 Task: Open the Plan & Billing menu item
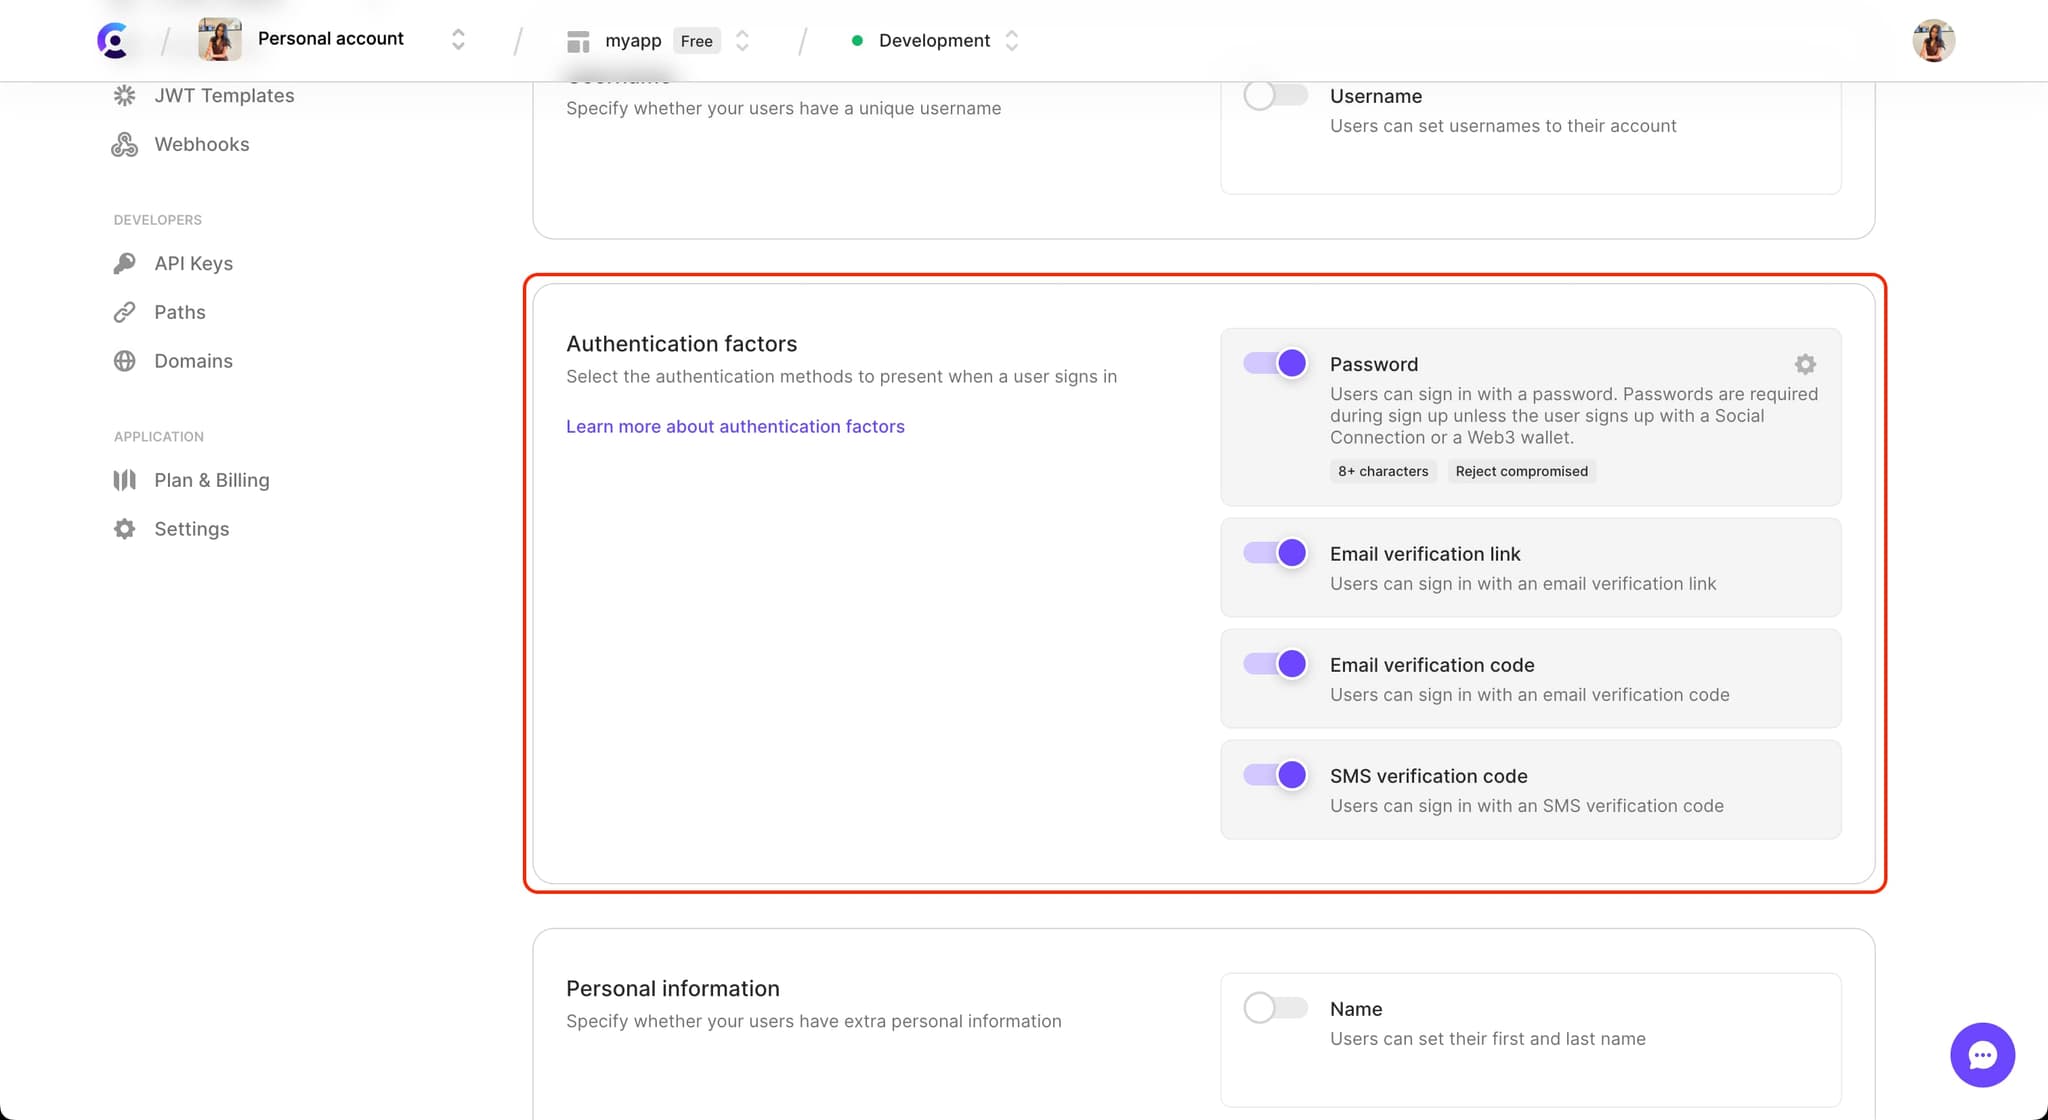pos(211,479)
